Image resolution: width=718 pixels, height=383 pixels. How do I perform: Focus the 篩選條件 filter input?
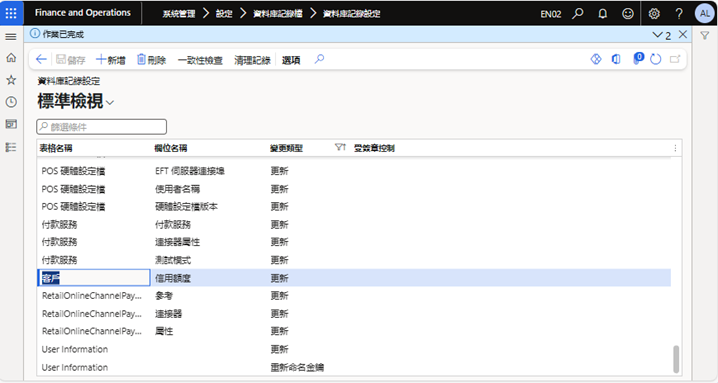tap(102, 126)
